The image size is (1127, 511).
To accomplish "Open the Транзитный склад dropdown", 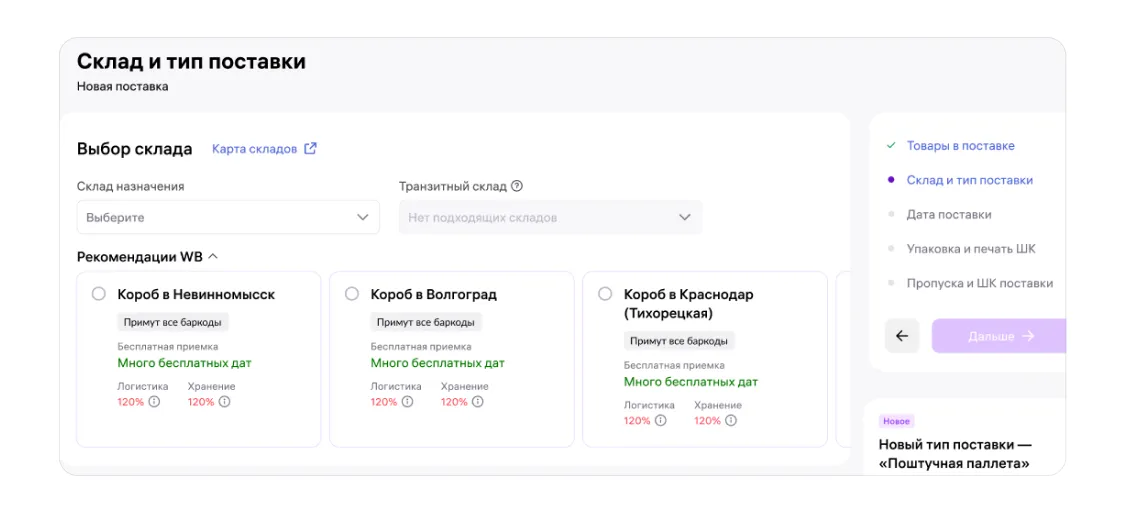I will pos(550,217).
